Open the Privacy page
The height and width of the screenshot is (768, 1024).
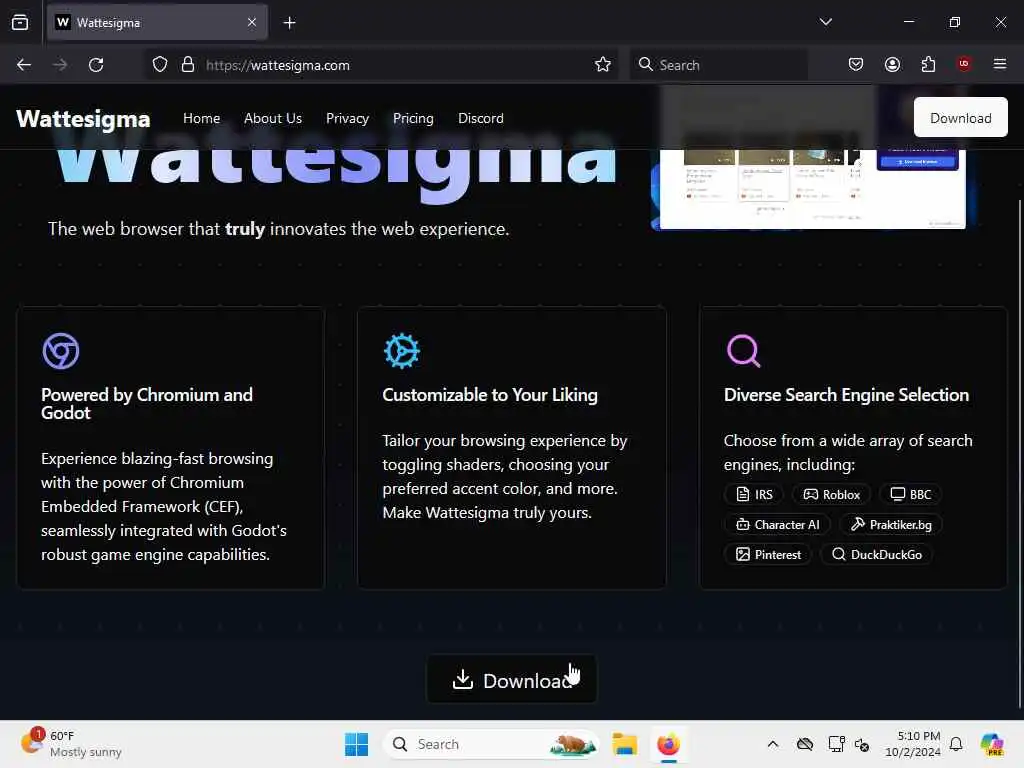pyautogui.click(x=347, y=118)
